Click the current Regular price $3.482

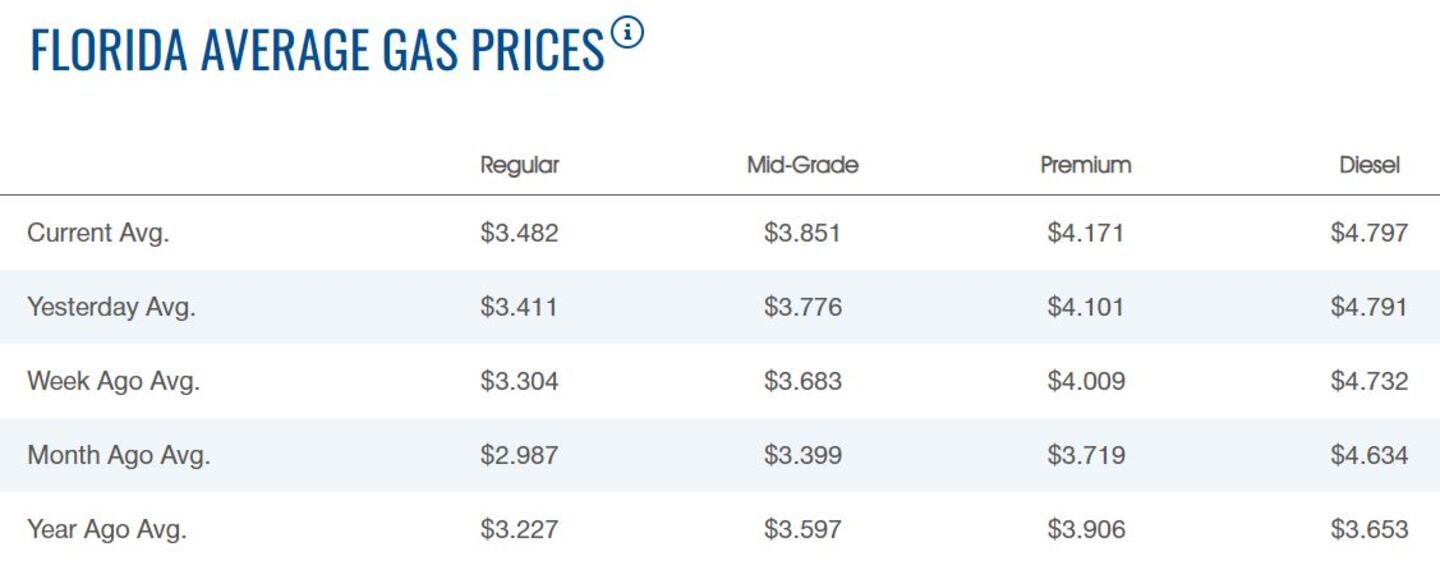(519, 233)
